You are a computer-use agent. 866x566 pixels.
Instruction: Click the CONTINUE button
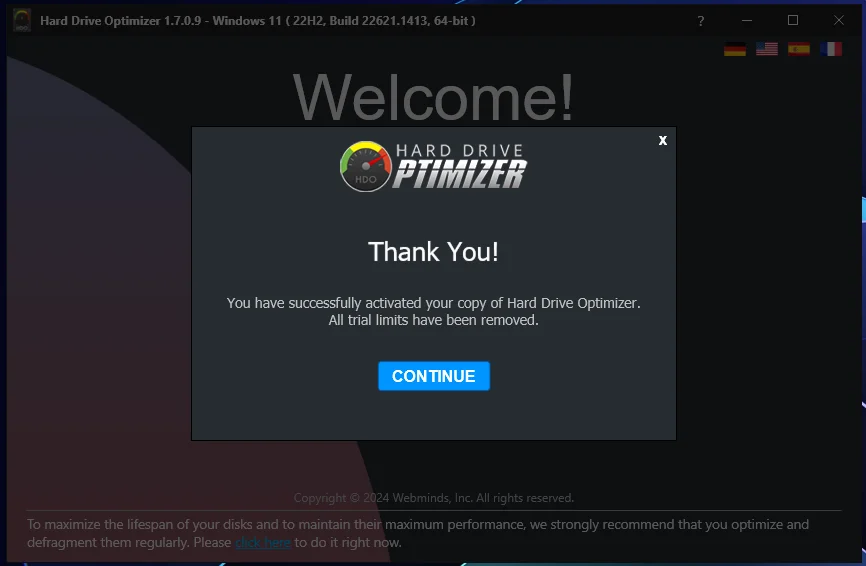click(x=434, y=376)
